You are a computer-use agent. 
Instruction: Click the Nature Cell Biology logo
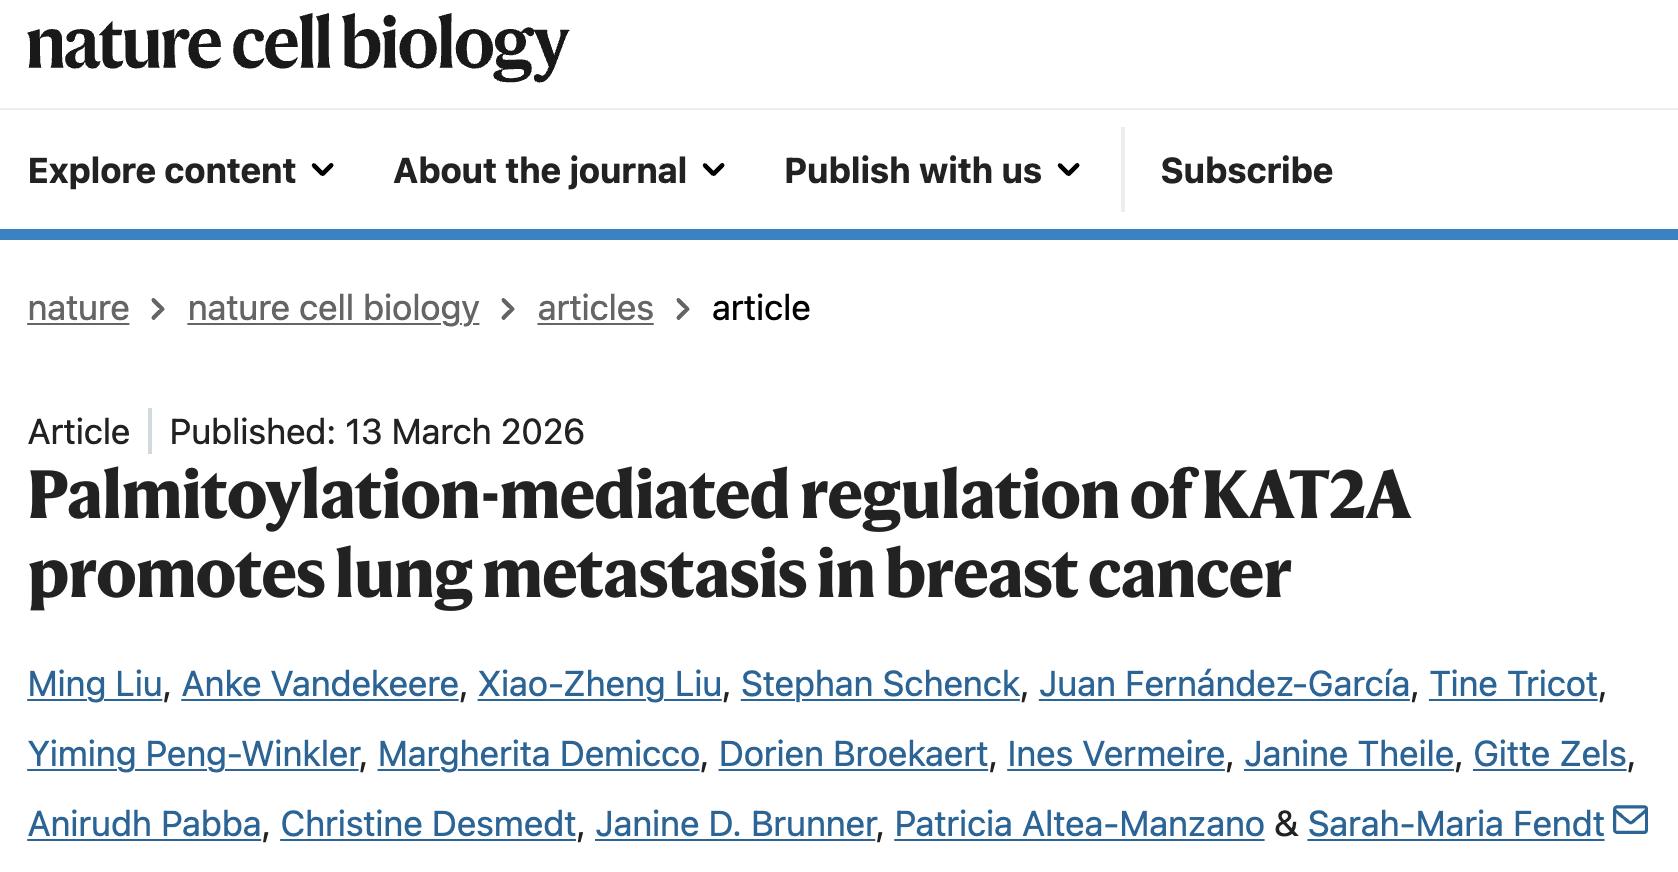coord(297,46)
